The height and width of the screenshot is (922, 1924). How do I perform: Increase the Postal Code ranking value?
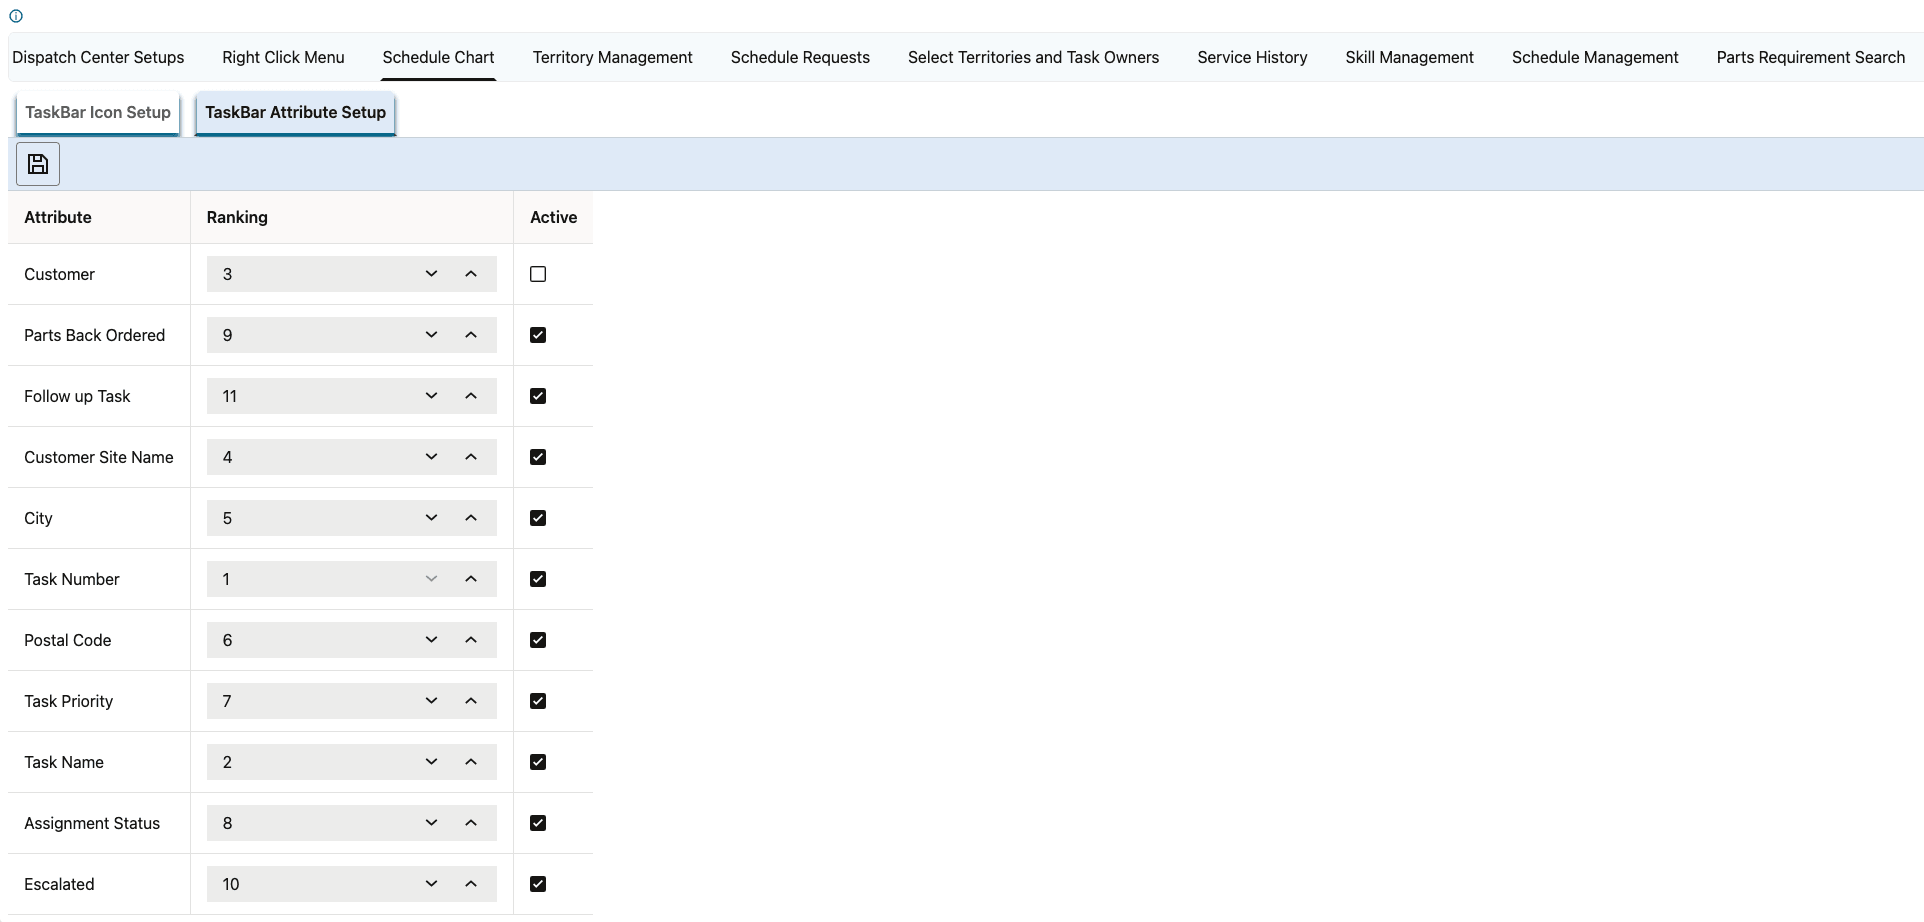(x=471, y=639)
